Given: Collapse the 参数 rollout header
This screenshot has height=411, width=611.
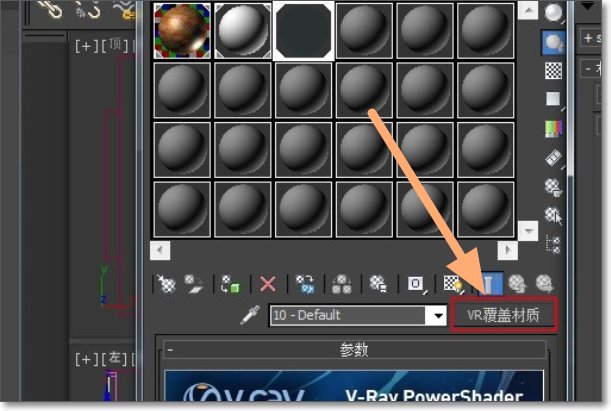Looking at the screenshot, I should [354, 349].
